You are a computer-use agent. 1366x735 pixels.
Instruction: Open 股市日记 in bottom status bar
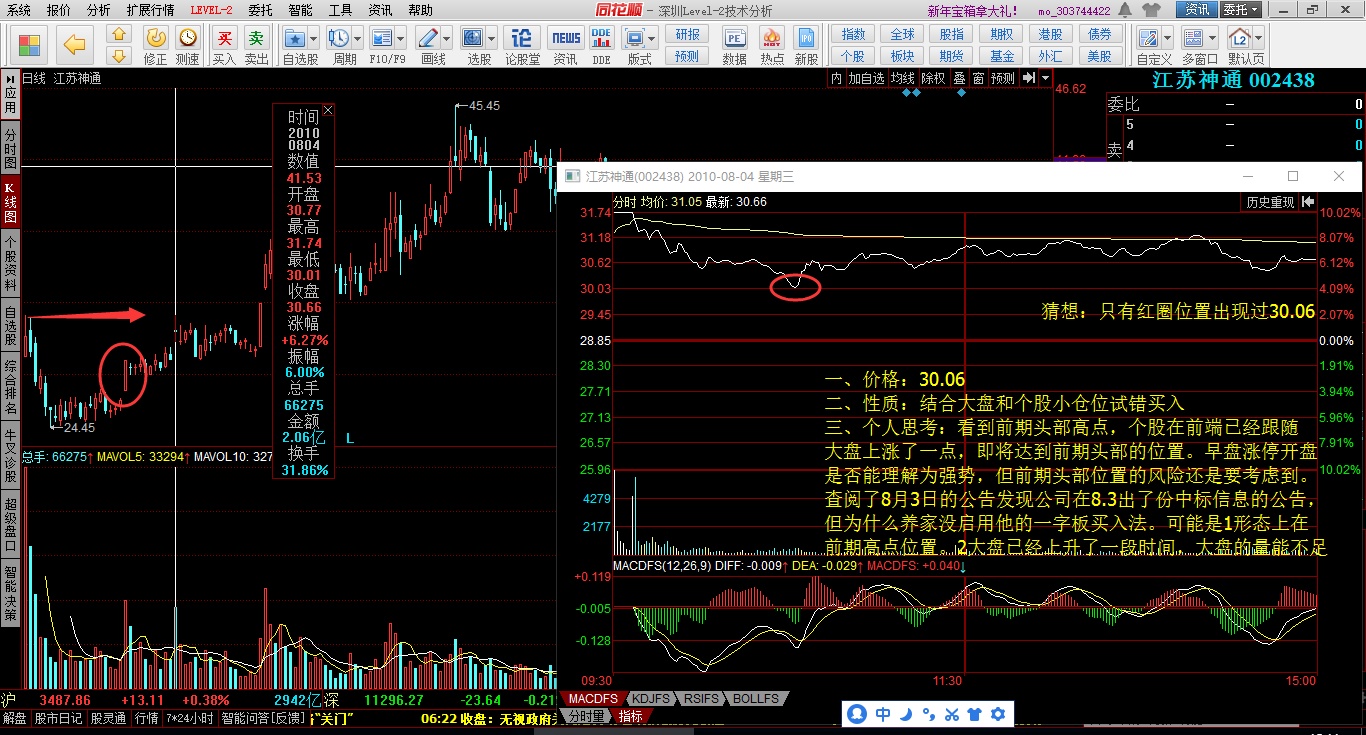tap(59, 718)
